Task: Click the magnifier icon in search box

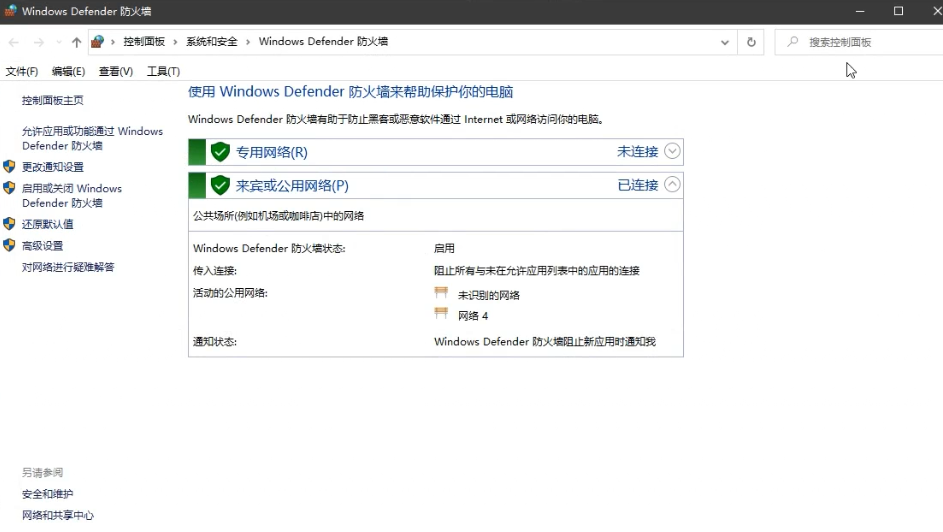Action: click(x=793, y=41)
